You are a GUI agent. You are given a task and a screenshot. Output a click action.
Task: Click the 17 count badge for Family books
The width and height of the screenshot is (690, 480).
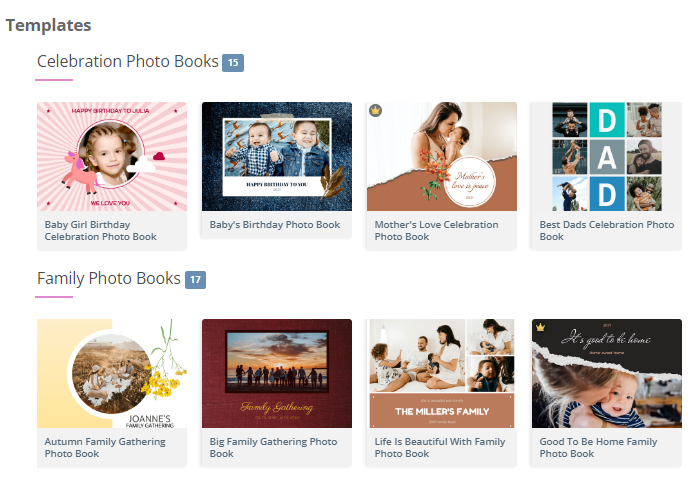(x=195, y=280)
